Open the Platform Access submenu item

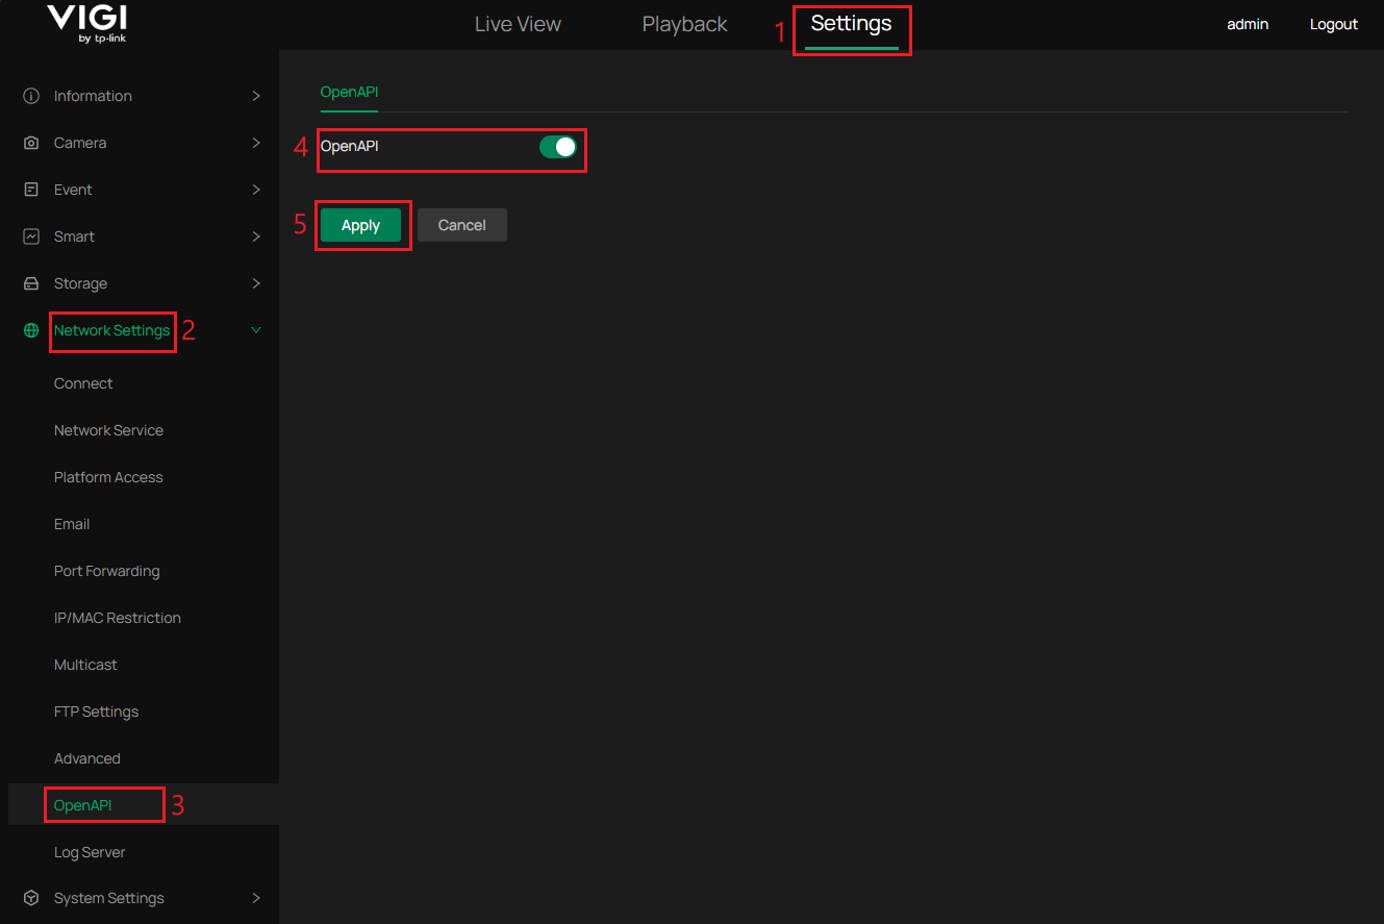pyautogui.click(x=108, y=478)
